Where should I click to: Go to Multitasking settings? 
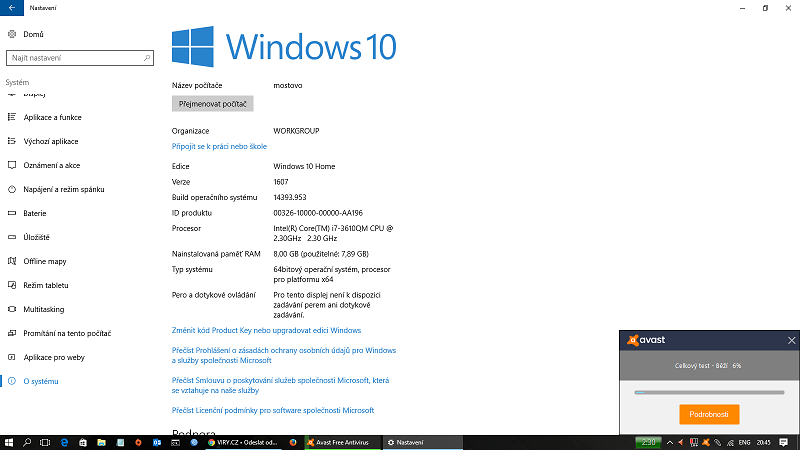(x=43, y=309)
